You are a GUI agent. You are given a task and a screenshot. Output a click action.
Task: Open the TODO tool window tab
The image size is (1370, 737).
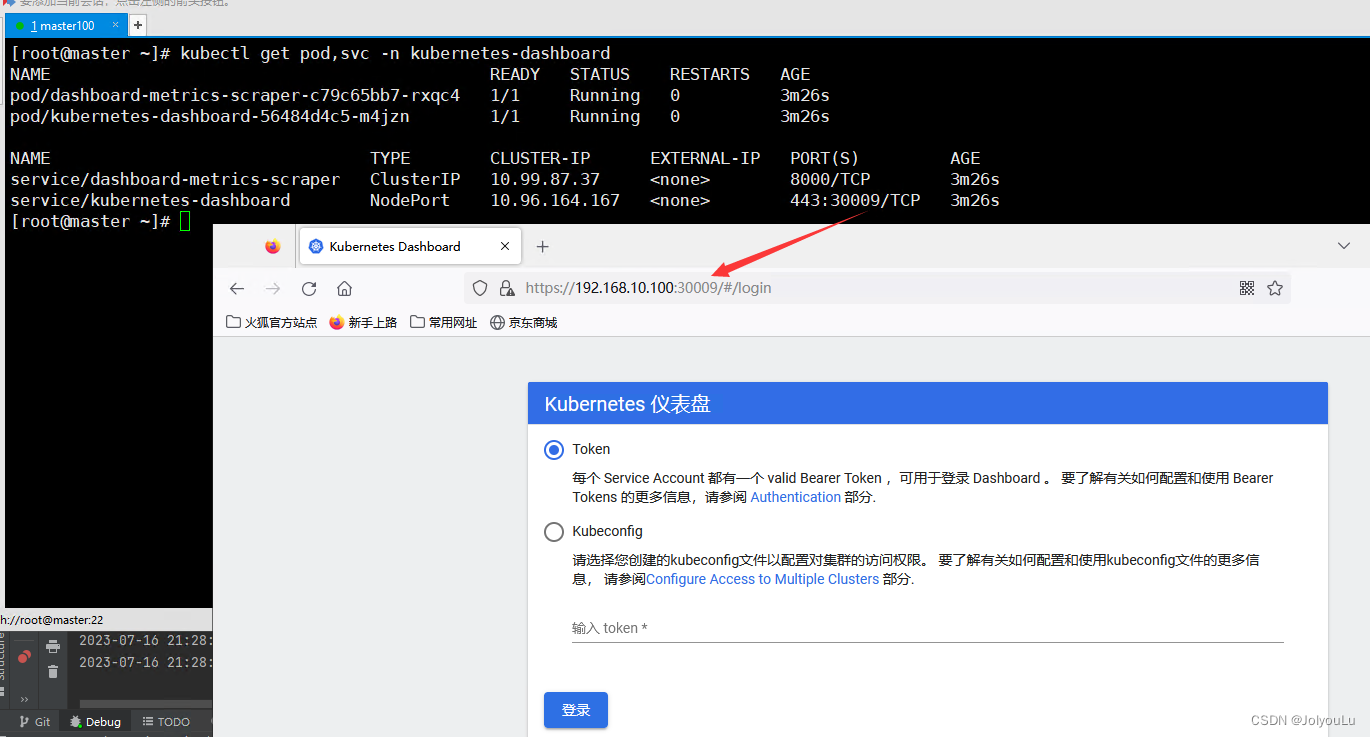click(166, 721)
